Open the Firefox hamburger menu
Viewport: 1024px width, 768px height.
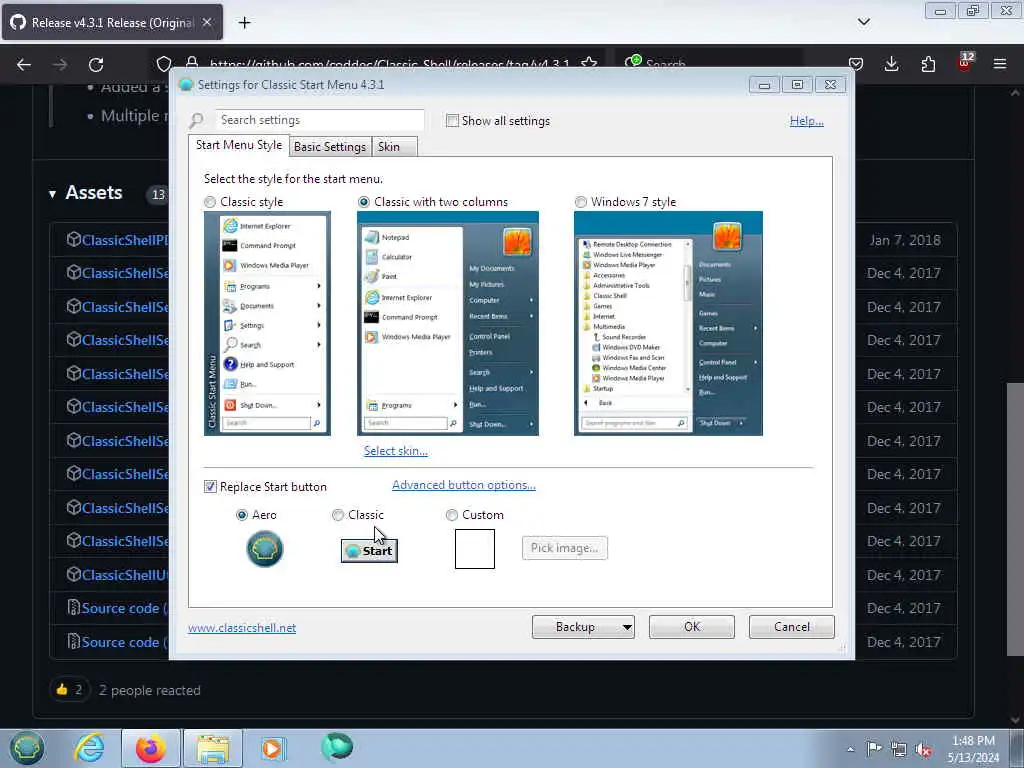pyautogui.click(x=1000, y=64)
